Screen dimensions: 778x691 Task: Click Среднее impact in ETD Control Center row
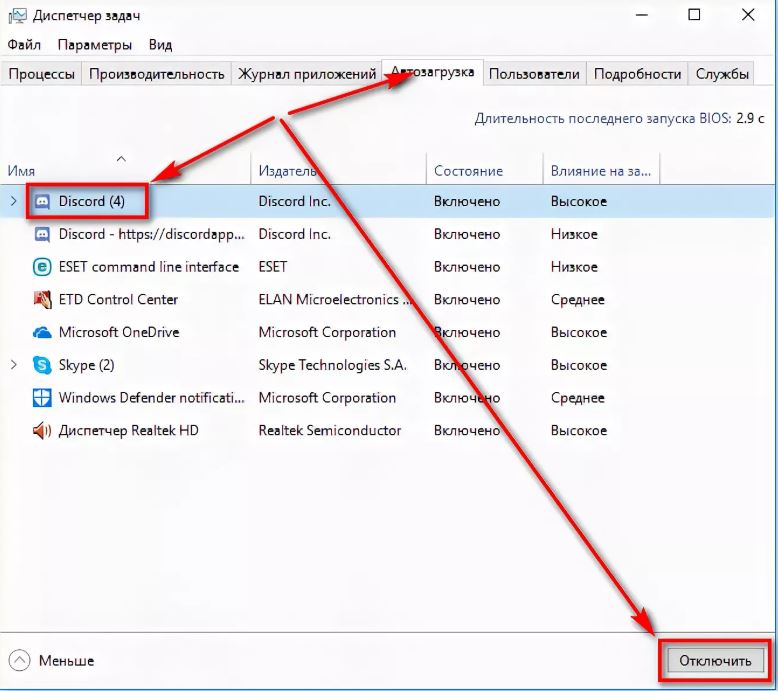coord(578,300)
